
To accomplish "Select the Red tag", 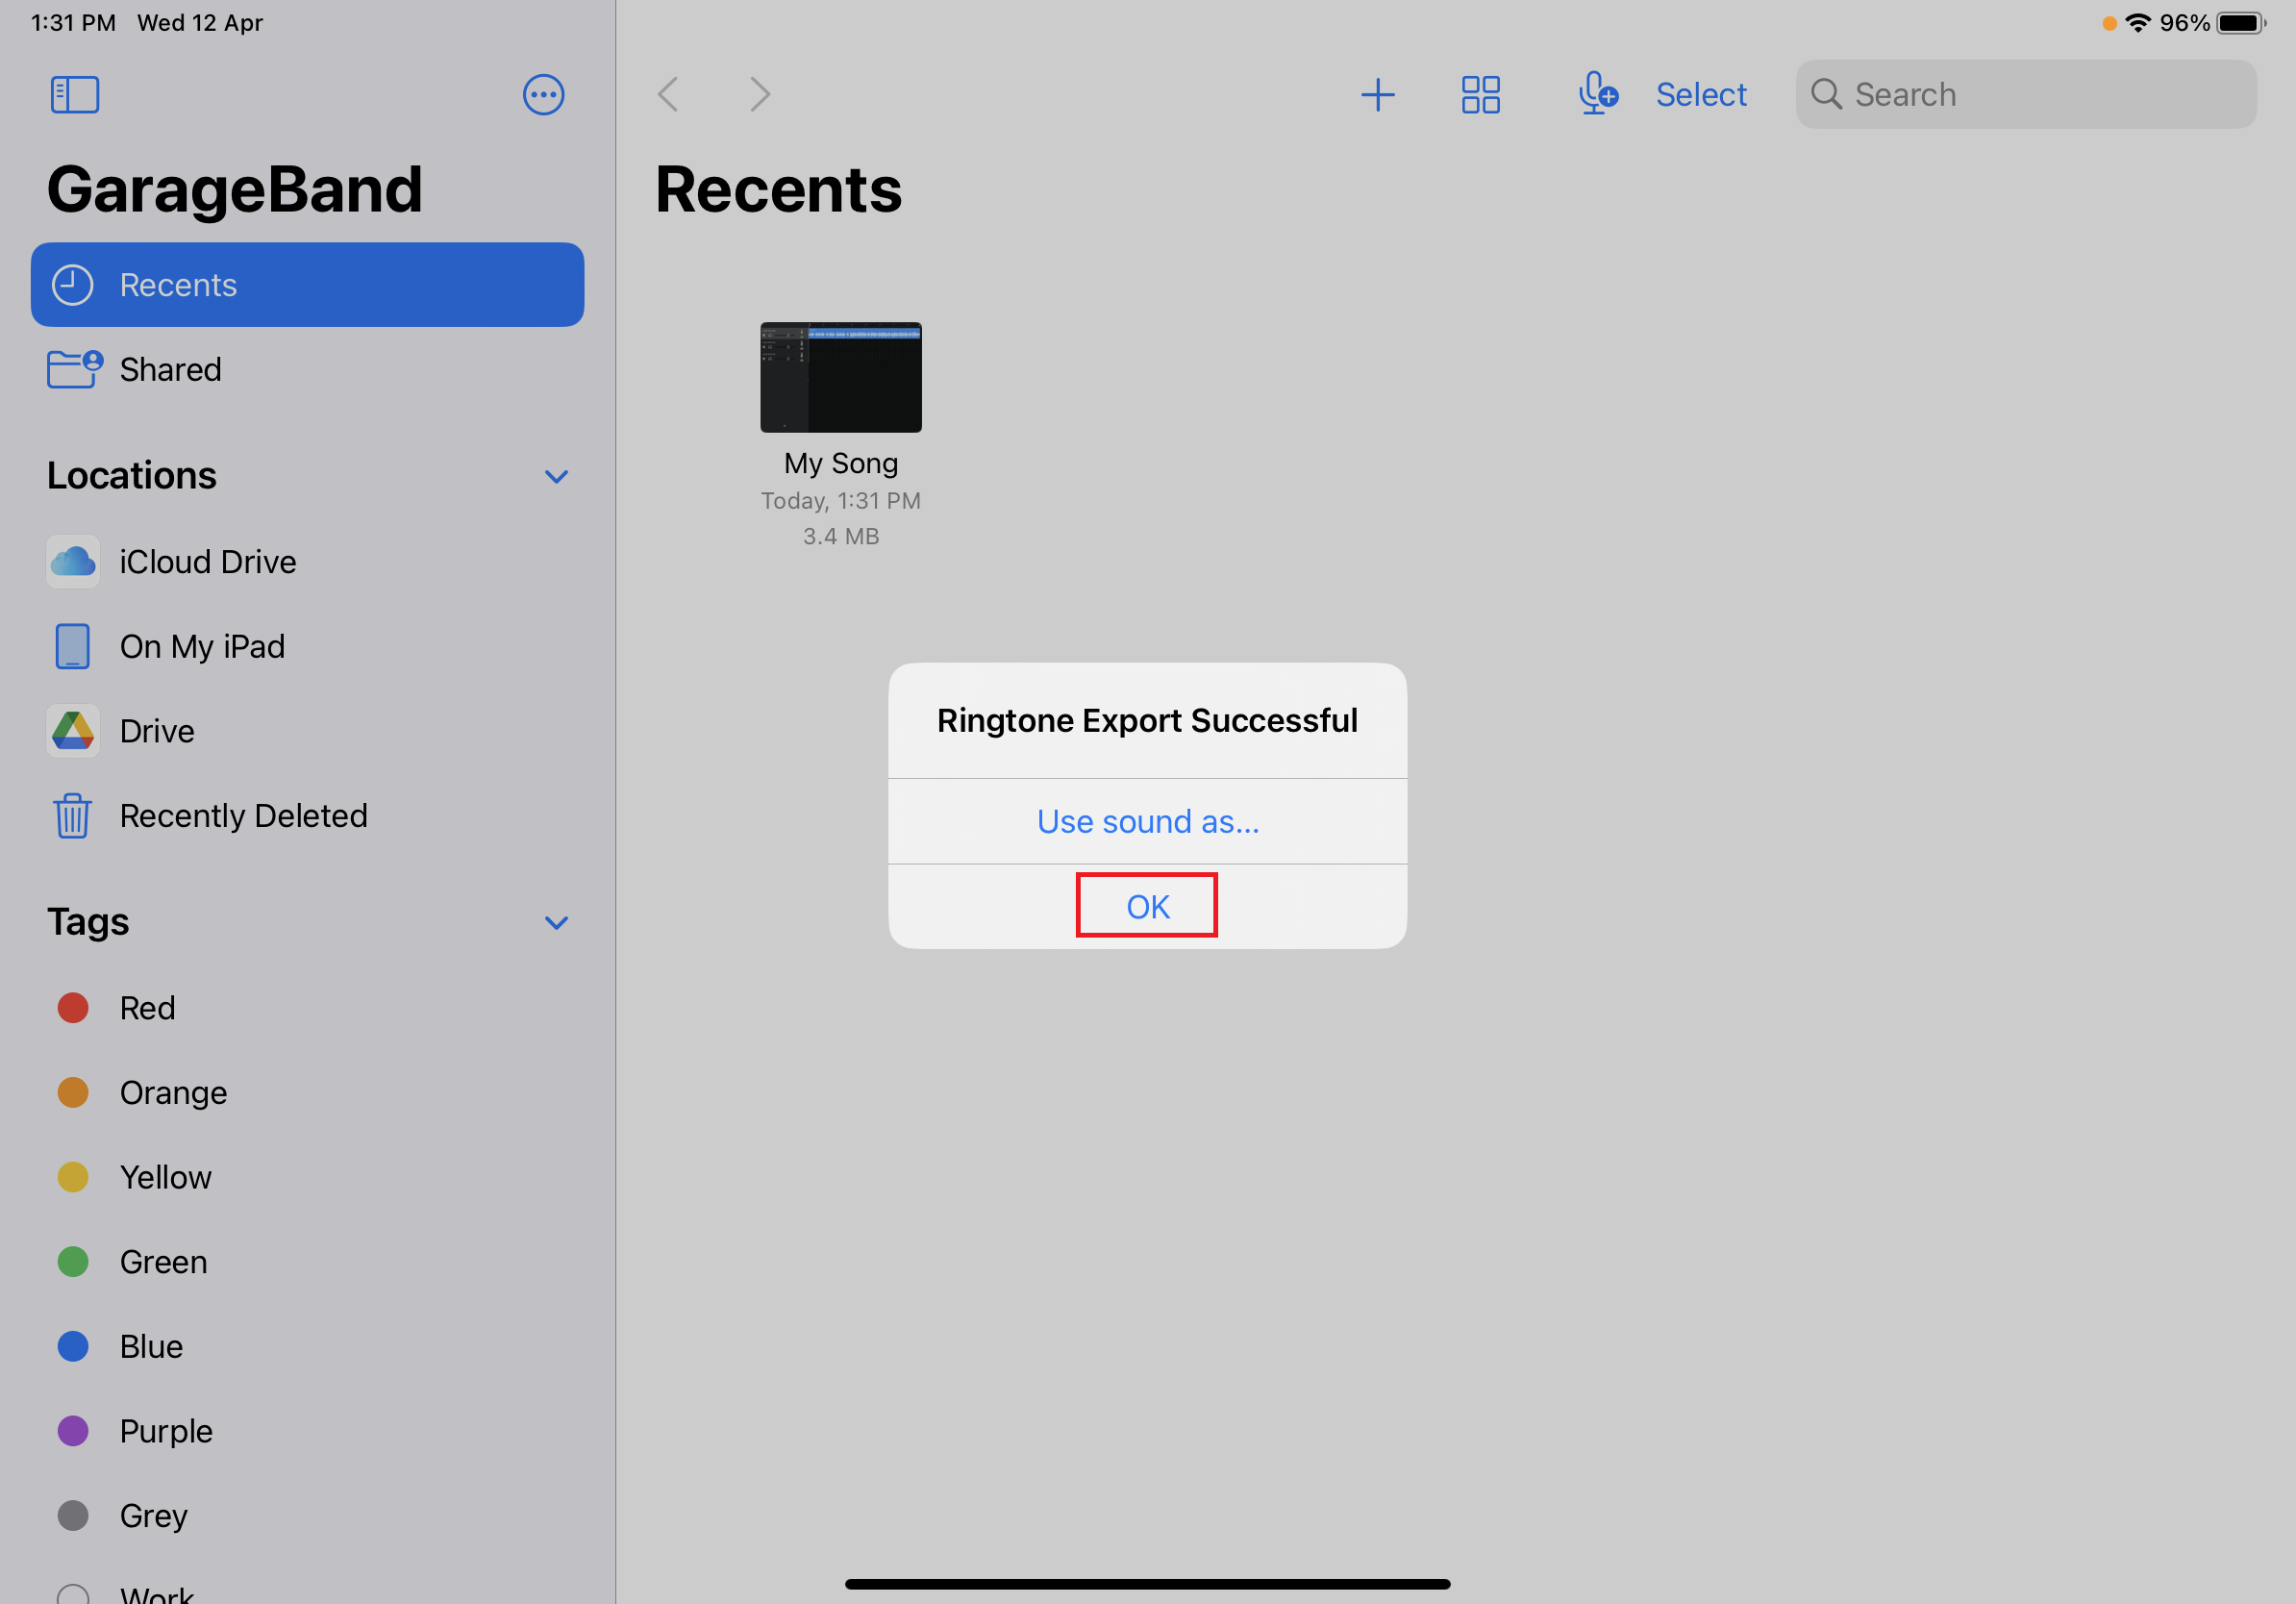I will [x=307, y=1008].
